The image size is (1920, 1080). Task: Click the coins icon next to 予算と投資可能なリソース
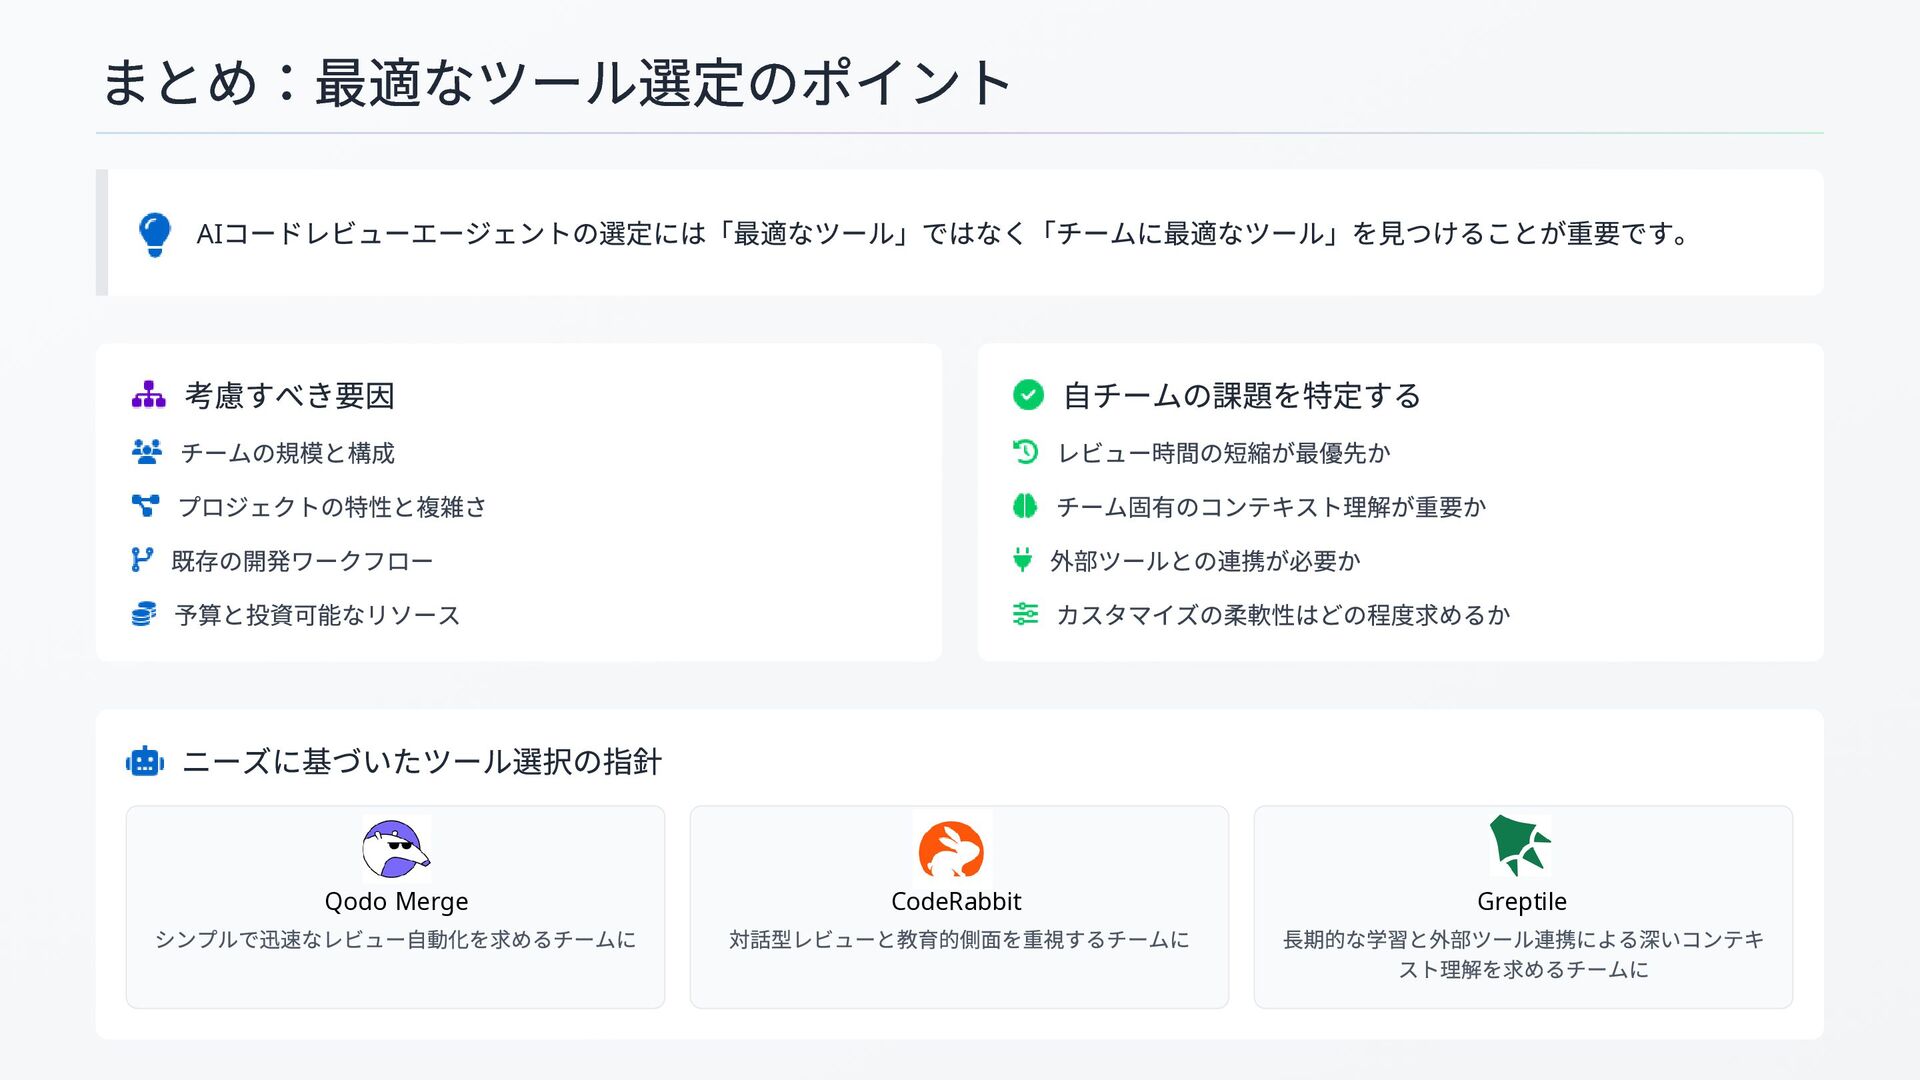pyautogui.click(x=144, y=614)
